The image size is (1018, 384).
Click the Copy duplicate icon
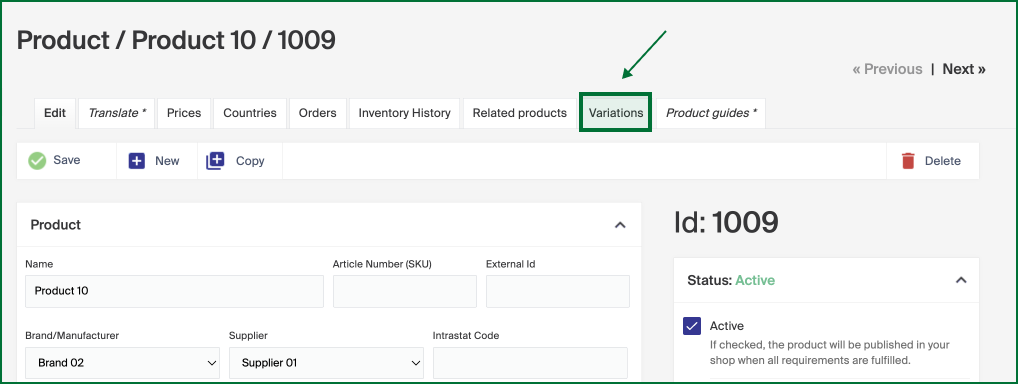click(215, 161)
